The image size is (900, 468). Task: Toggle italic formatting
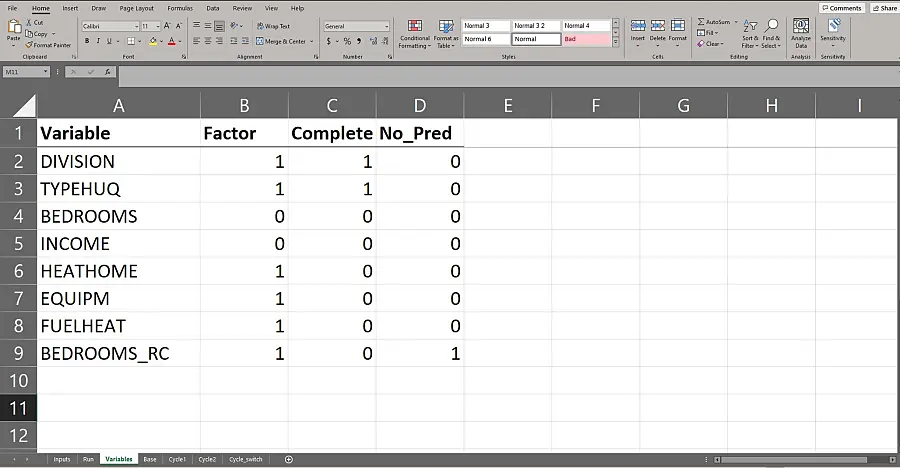[x=99, y=42]
